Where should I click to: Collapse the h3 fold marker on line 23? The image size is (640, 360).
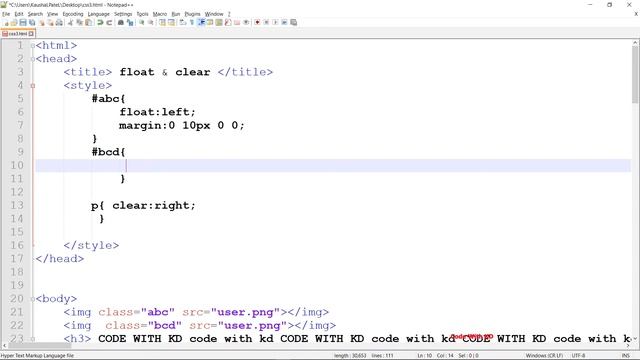coord(33,339)
